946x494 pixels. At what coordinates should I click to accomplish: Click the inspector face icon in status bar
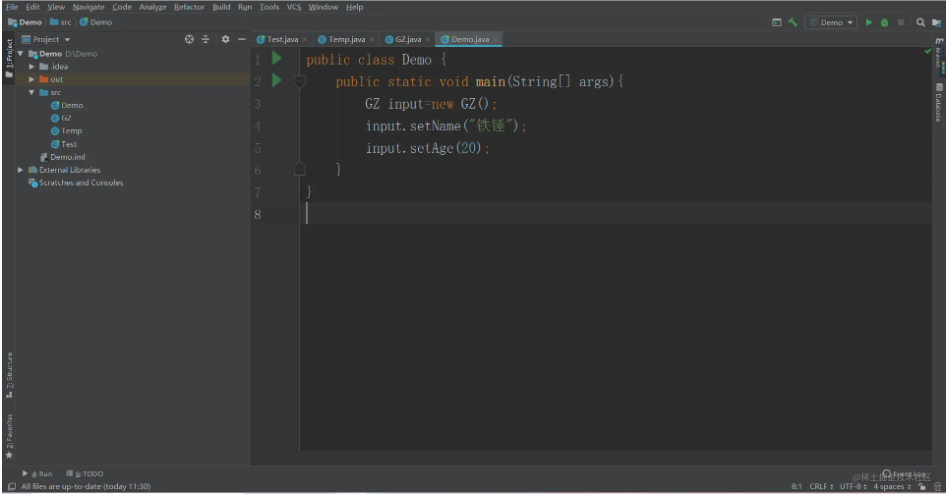938,486
